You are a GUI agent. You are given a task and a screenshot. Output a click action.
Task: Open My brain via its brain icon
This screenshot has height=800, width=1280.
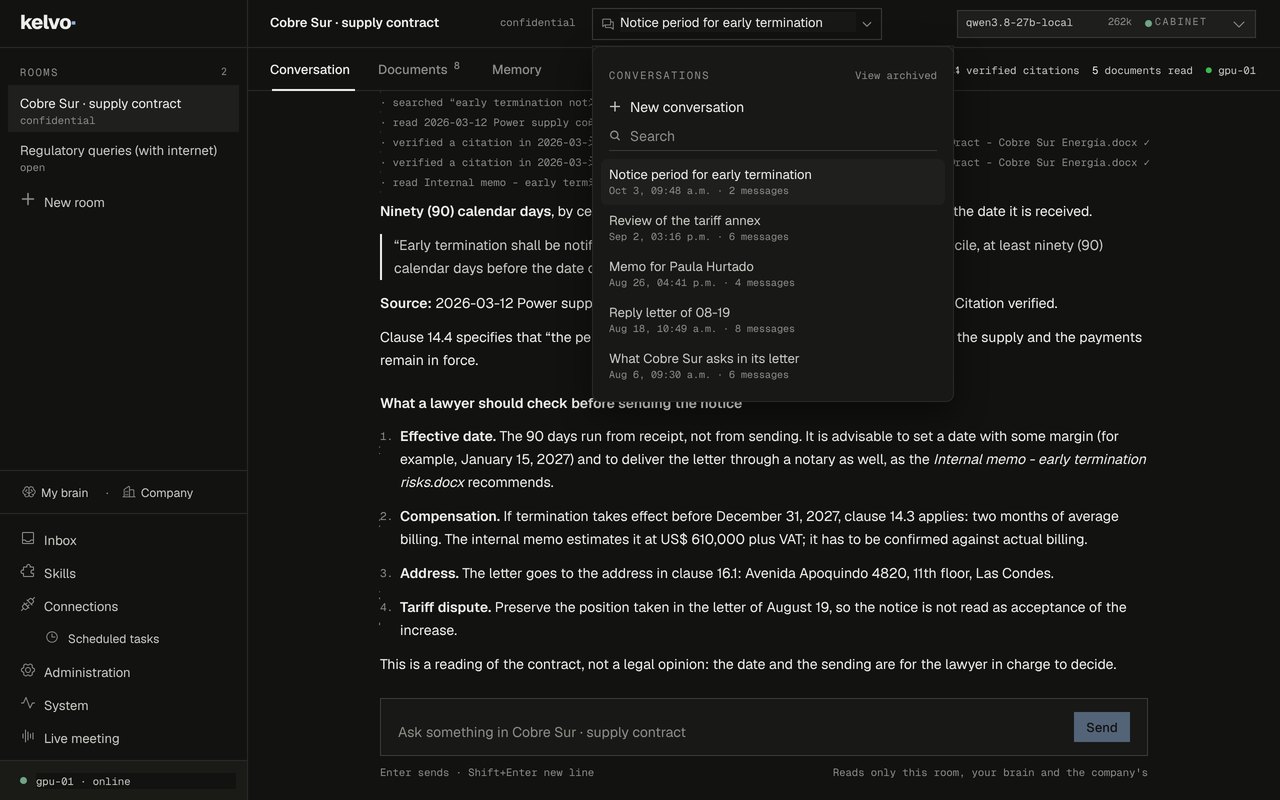pyautogui.click(x=29, y=492)
